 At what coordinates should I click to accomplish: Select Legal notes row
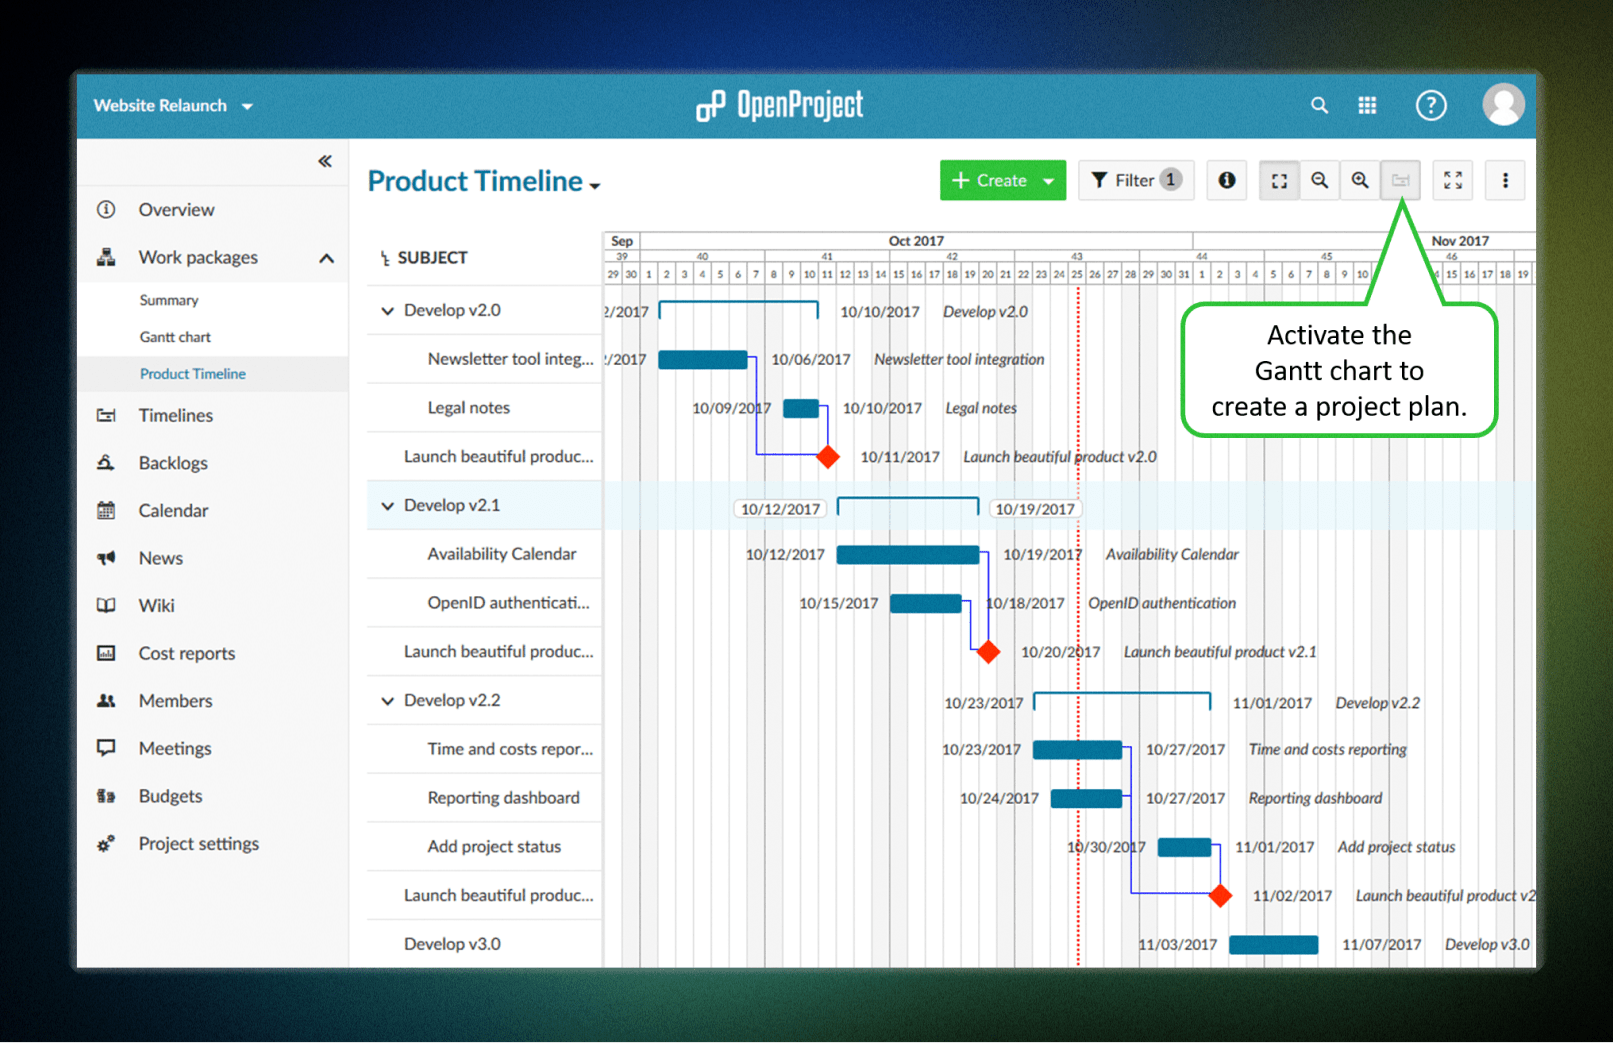click(x=485, y=408)
